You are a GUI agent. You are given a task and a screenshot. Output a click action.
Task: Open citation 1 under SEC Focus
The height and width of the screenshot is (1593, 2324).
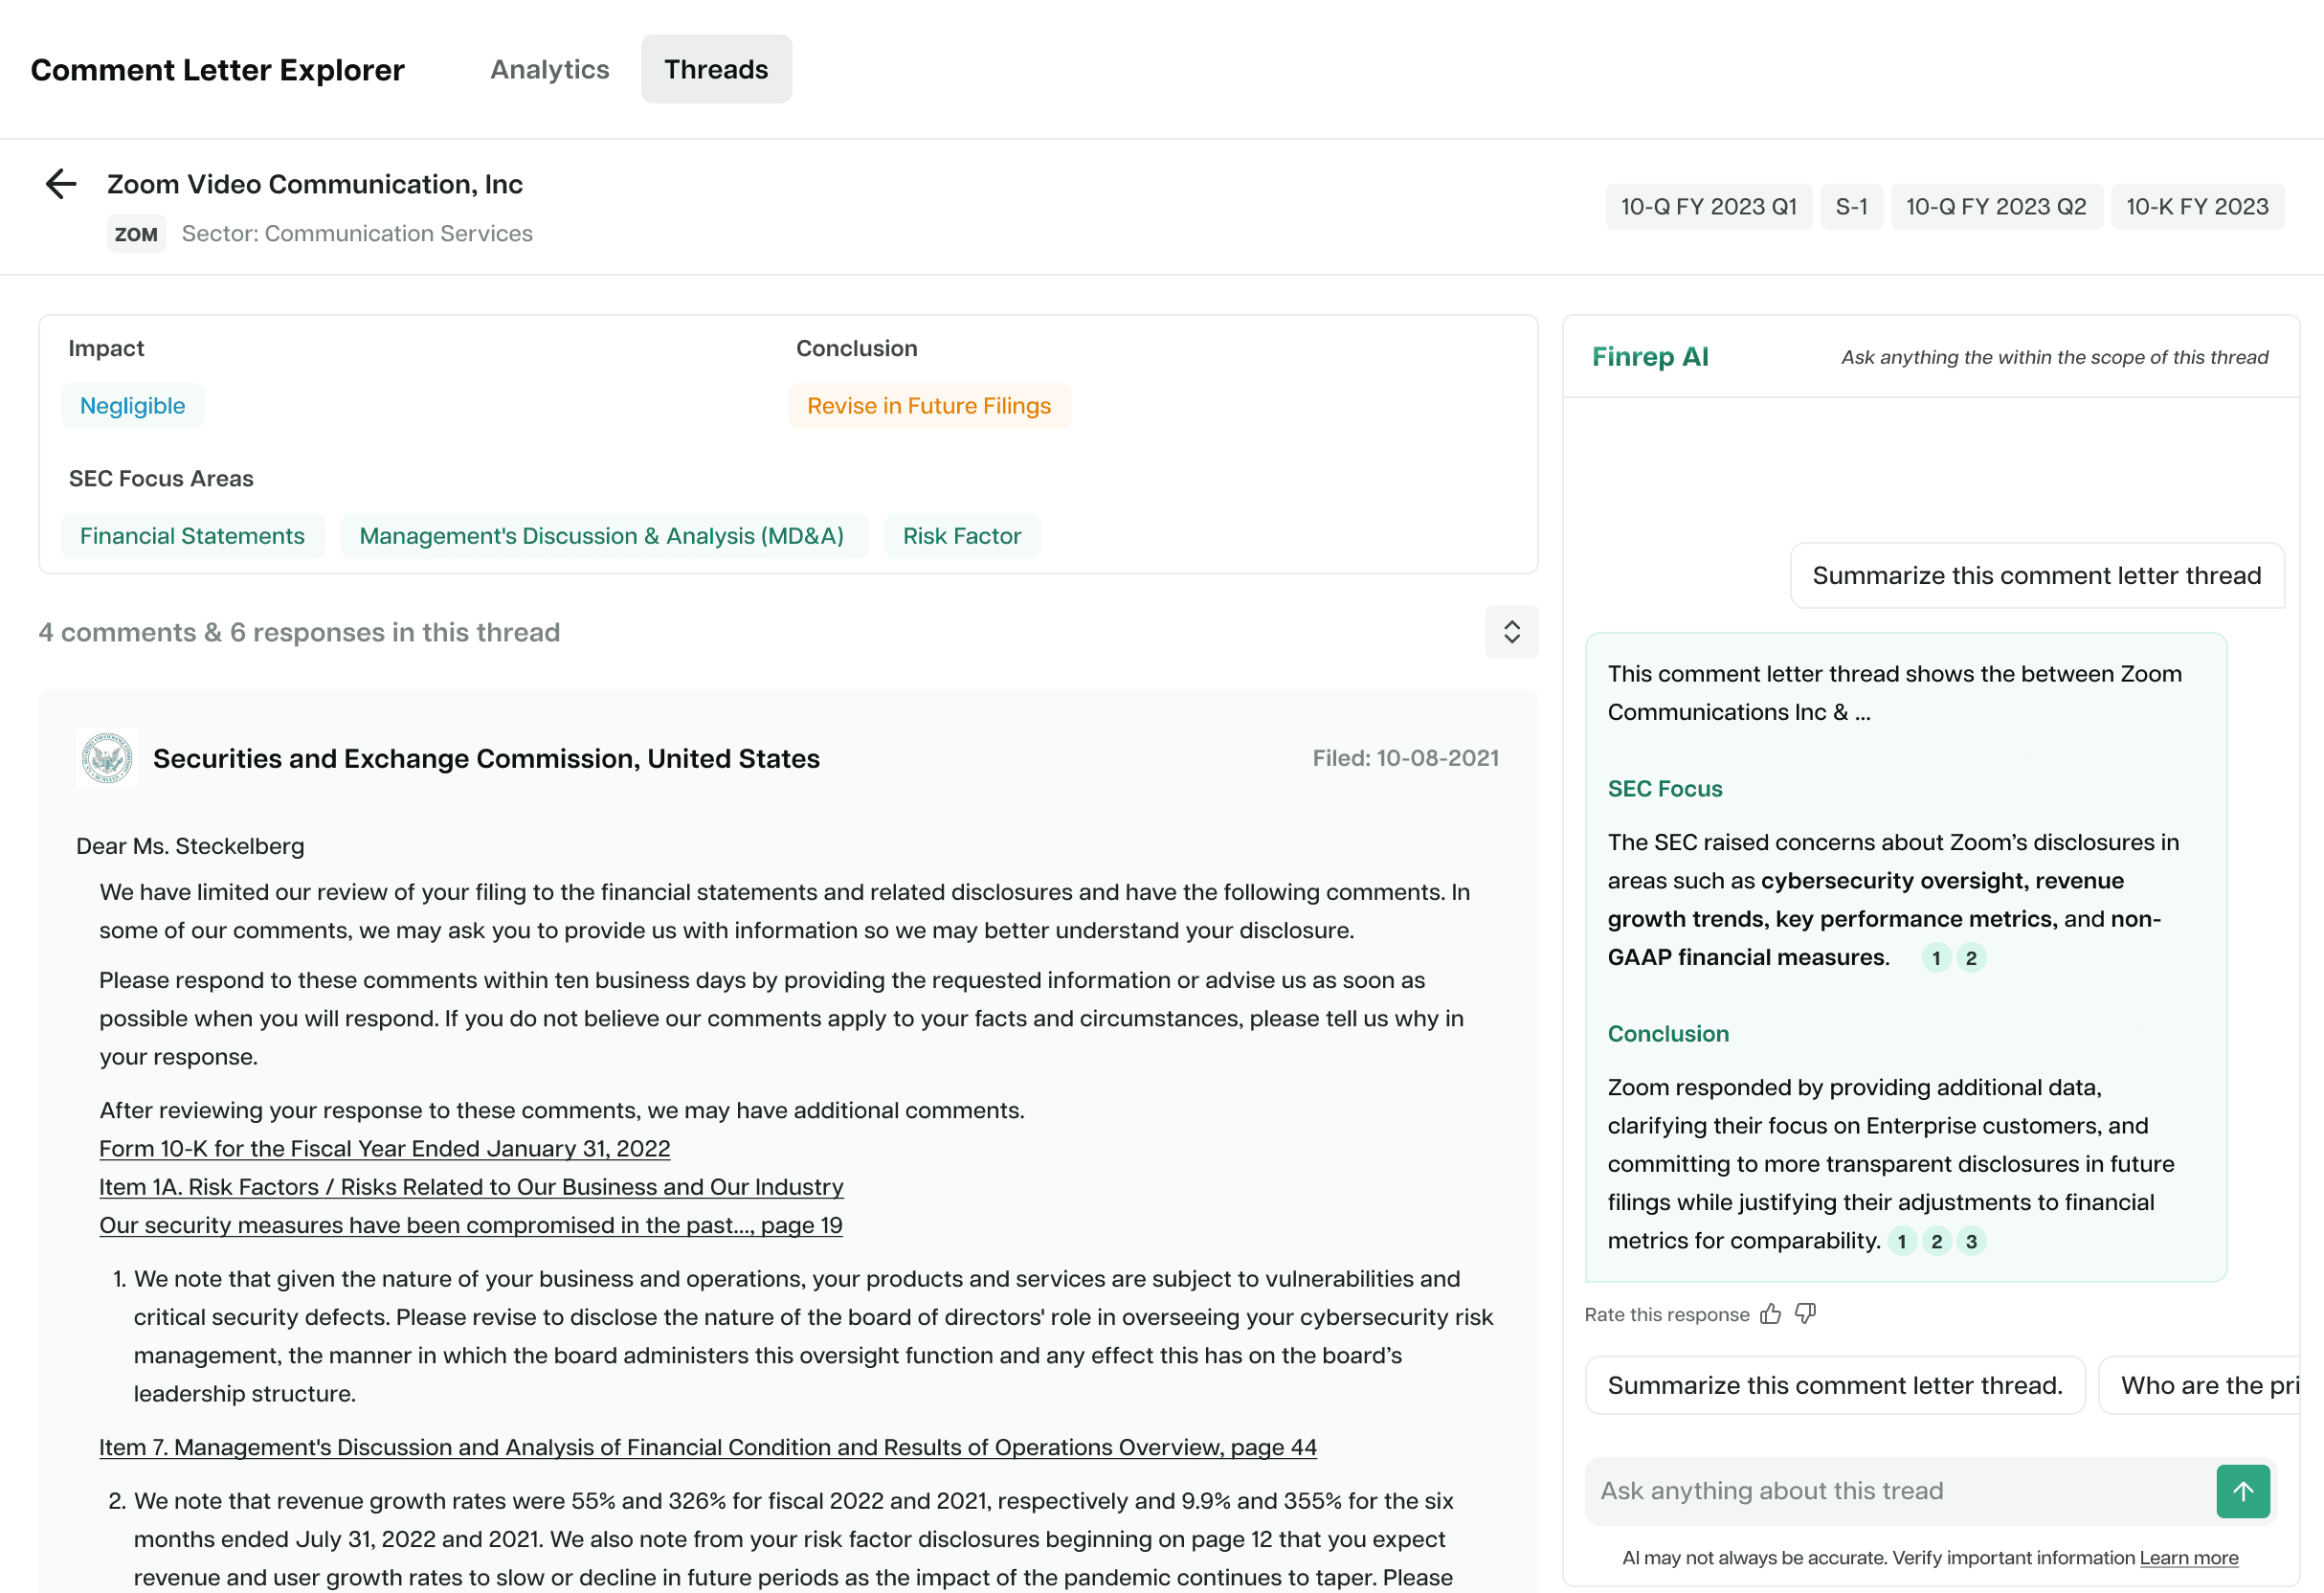tap(1936, 958)
